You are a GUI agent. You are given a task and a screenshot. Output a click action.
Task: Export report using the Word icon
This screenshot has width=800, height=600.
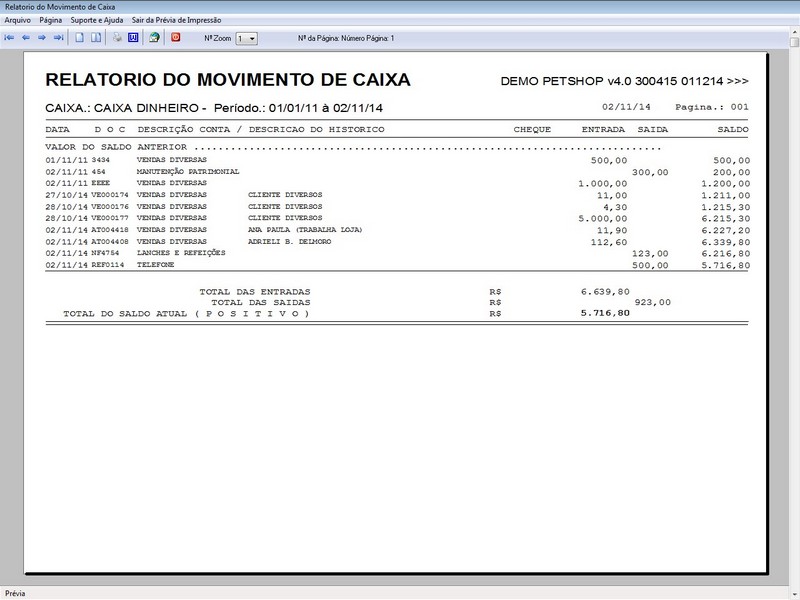133,38
